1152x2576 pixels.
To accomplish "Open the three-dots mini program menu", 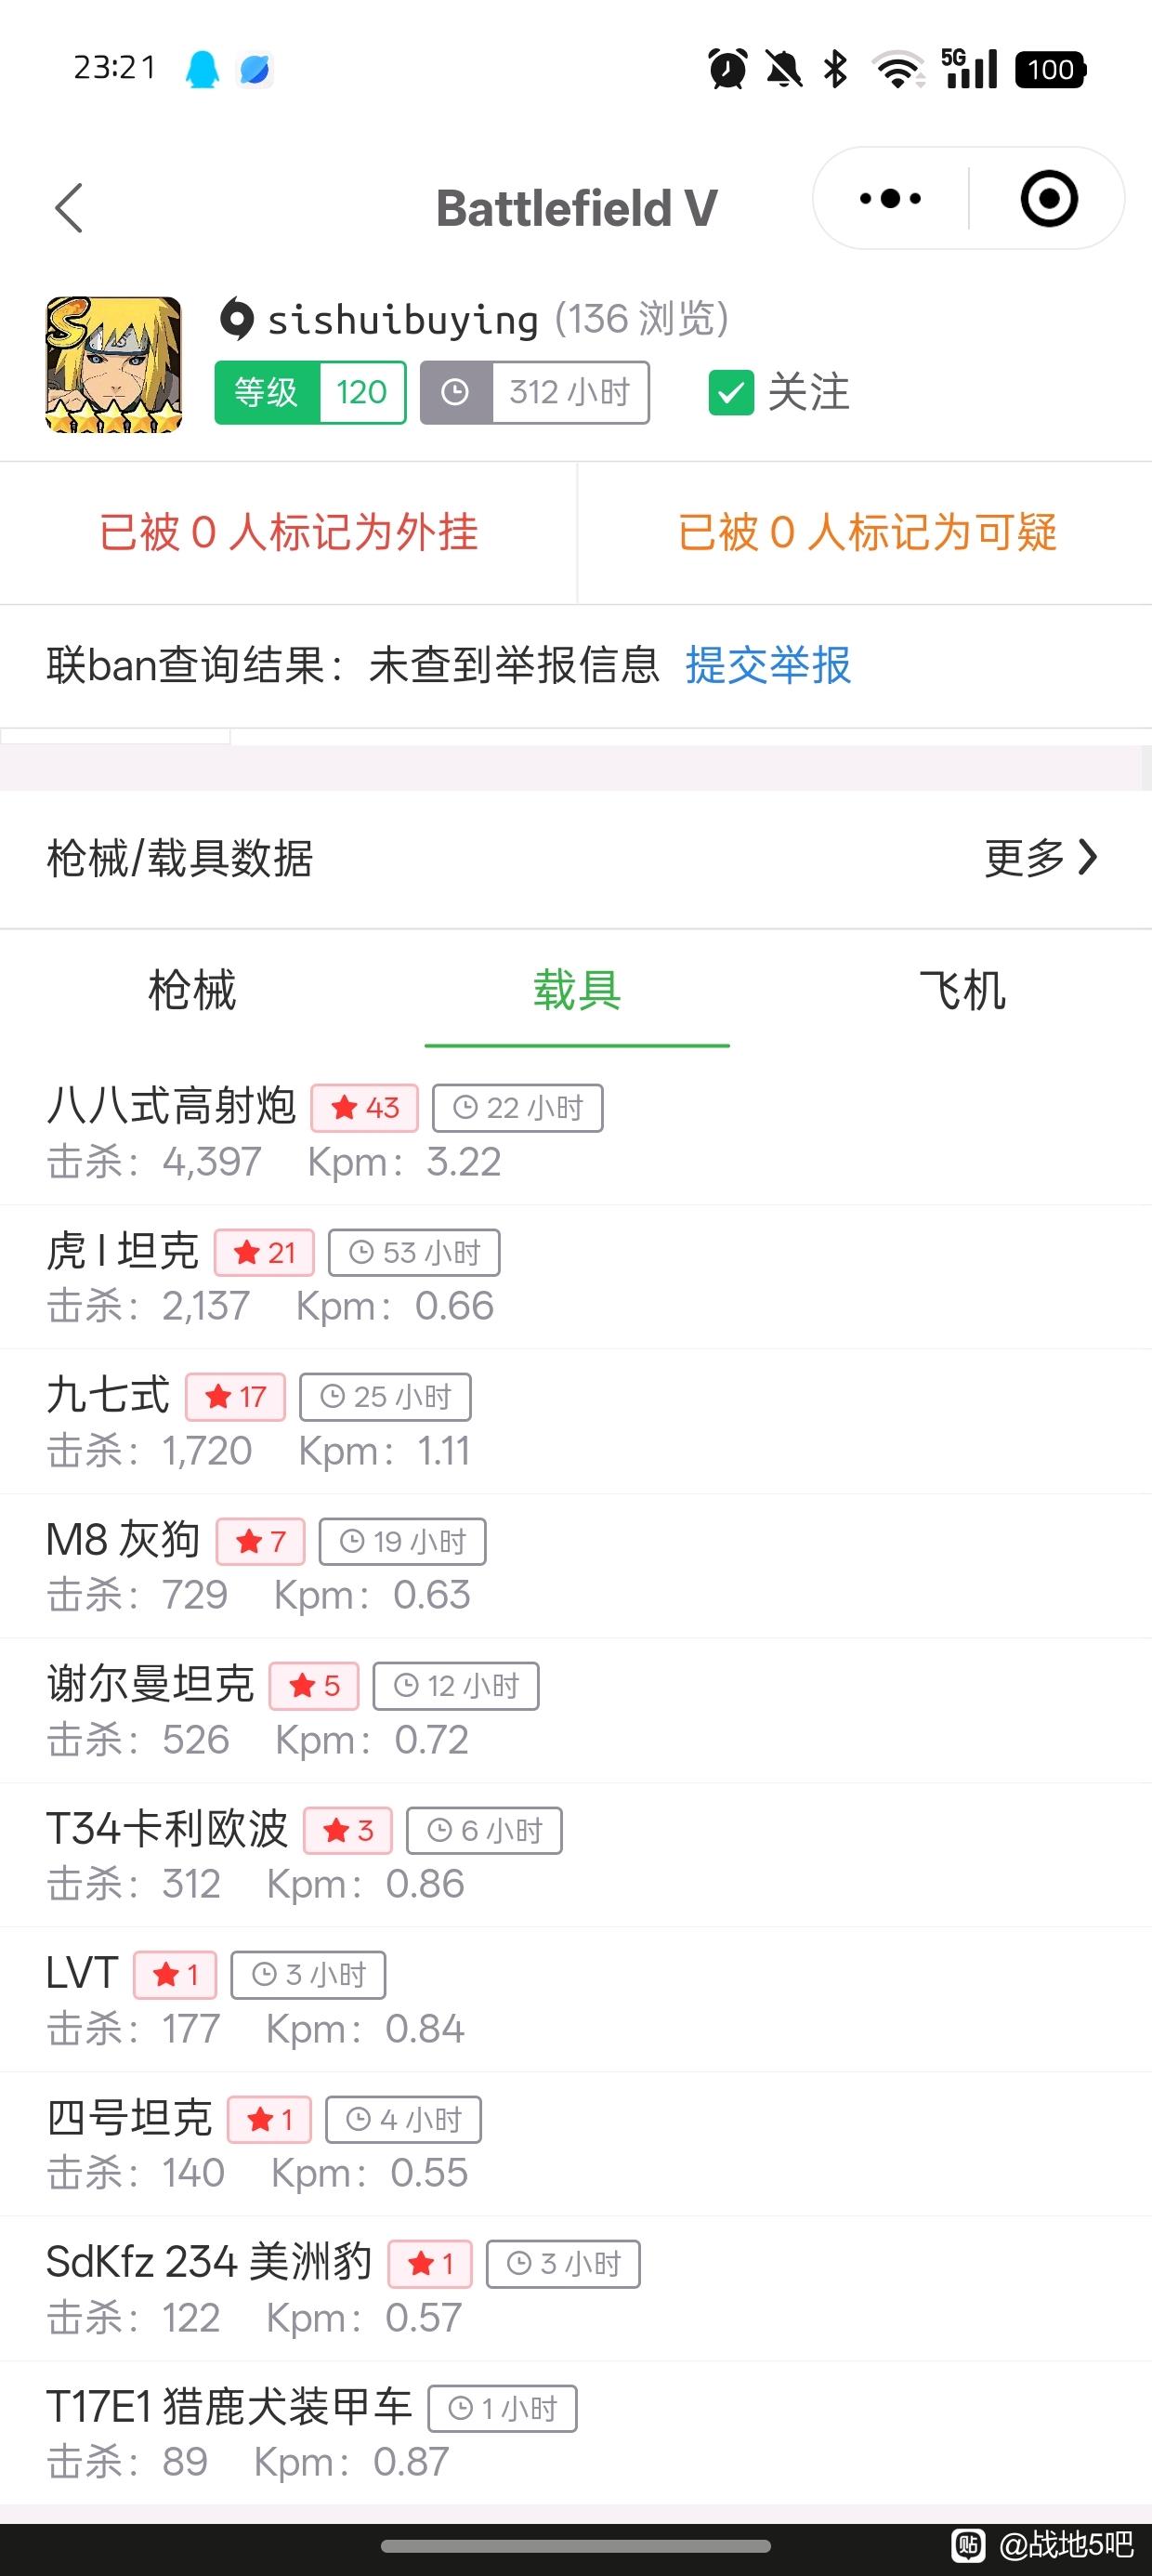I will pos(890,198).
